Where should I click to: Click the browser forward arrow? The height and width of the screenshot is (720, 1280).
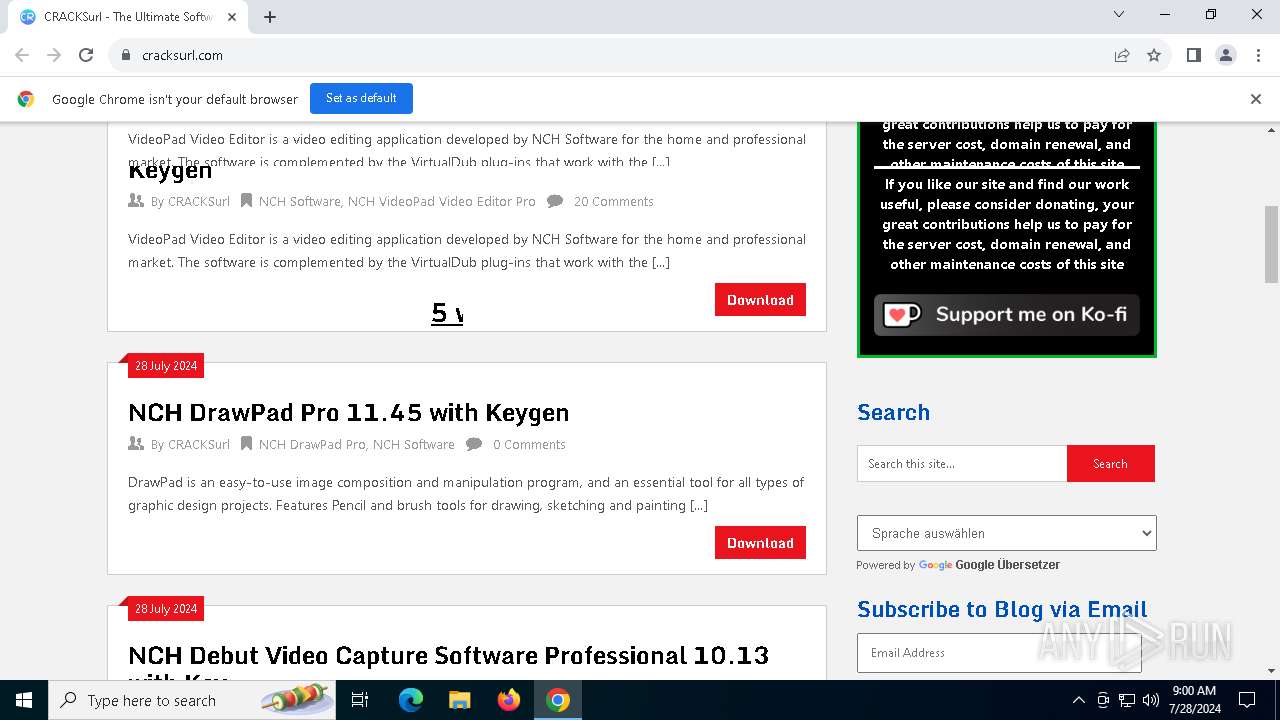54,55
